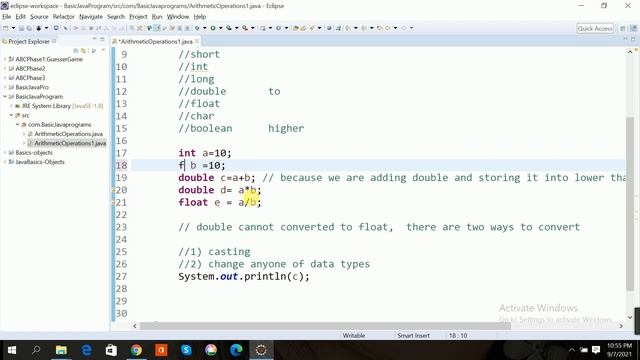Close the ArithmeticOperations1.java editor tab
Screen dimensions: 640x360
pos(197,41)
